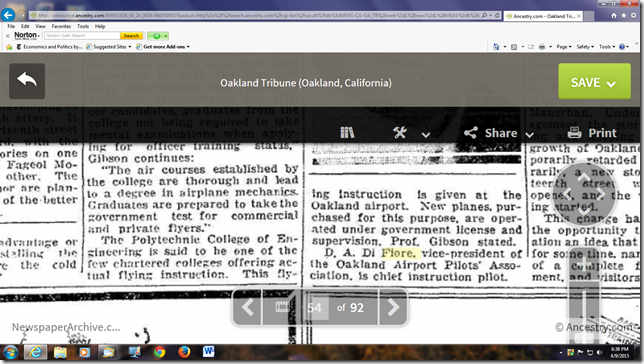Image resolution: width=644 pixels, height=364 pixels.
Task: Click the command bar printer icon
Action: coord(542,47)
